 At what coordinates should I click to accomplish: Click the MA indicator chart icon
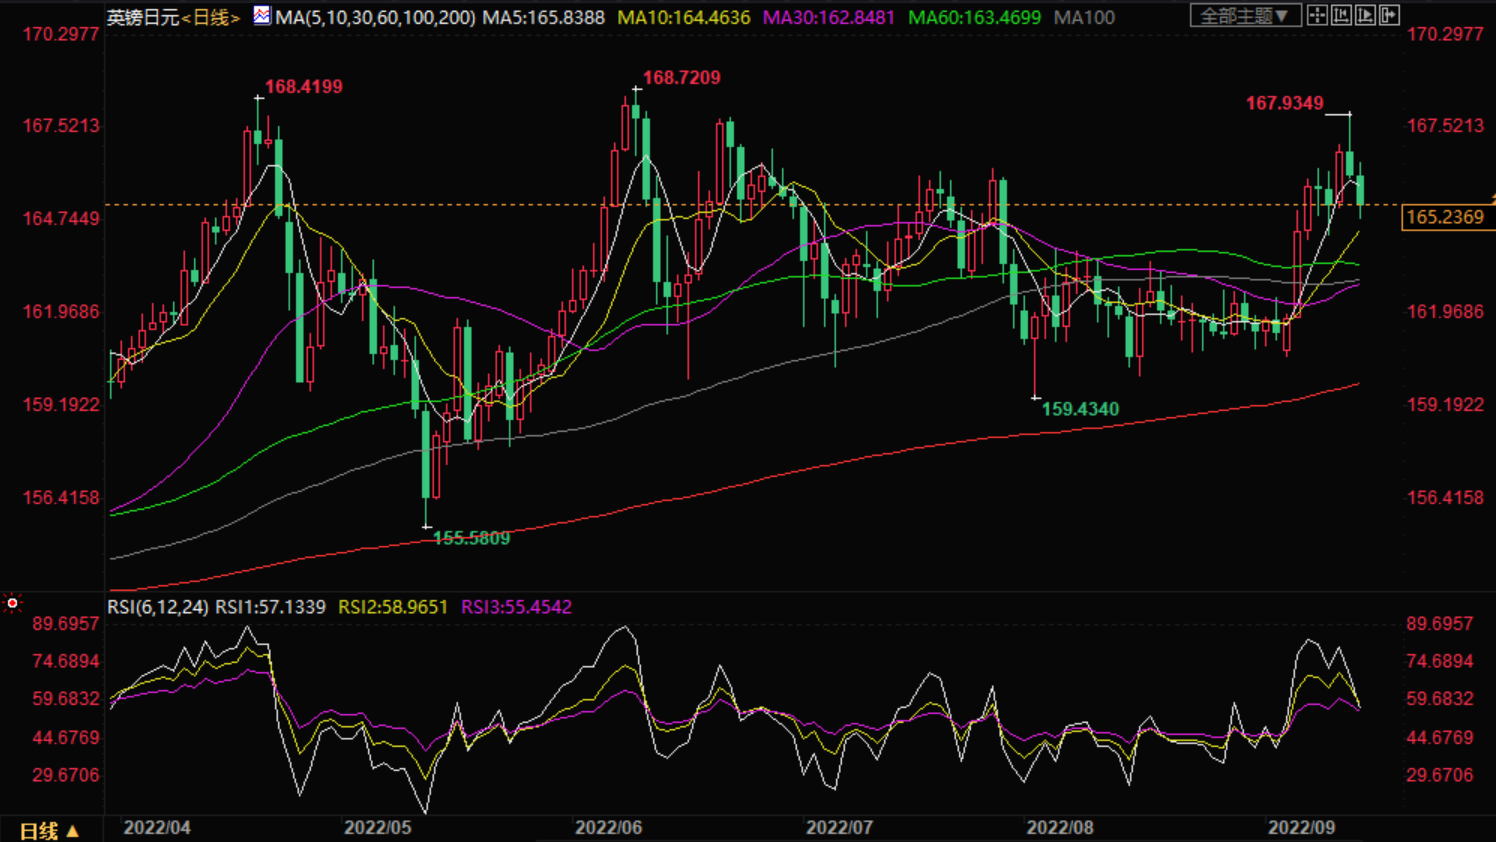[x=261, y=16]
